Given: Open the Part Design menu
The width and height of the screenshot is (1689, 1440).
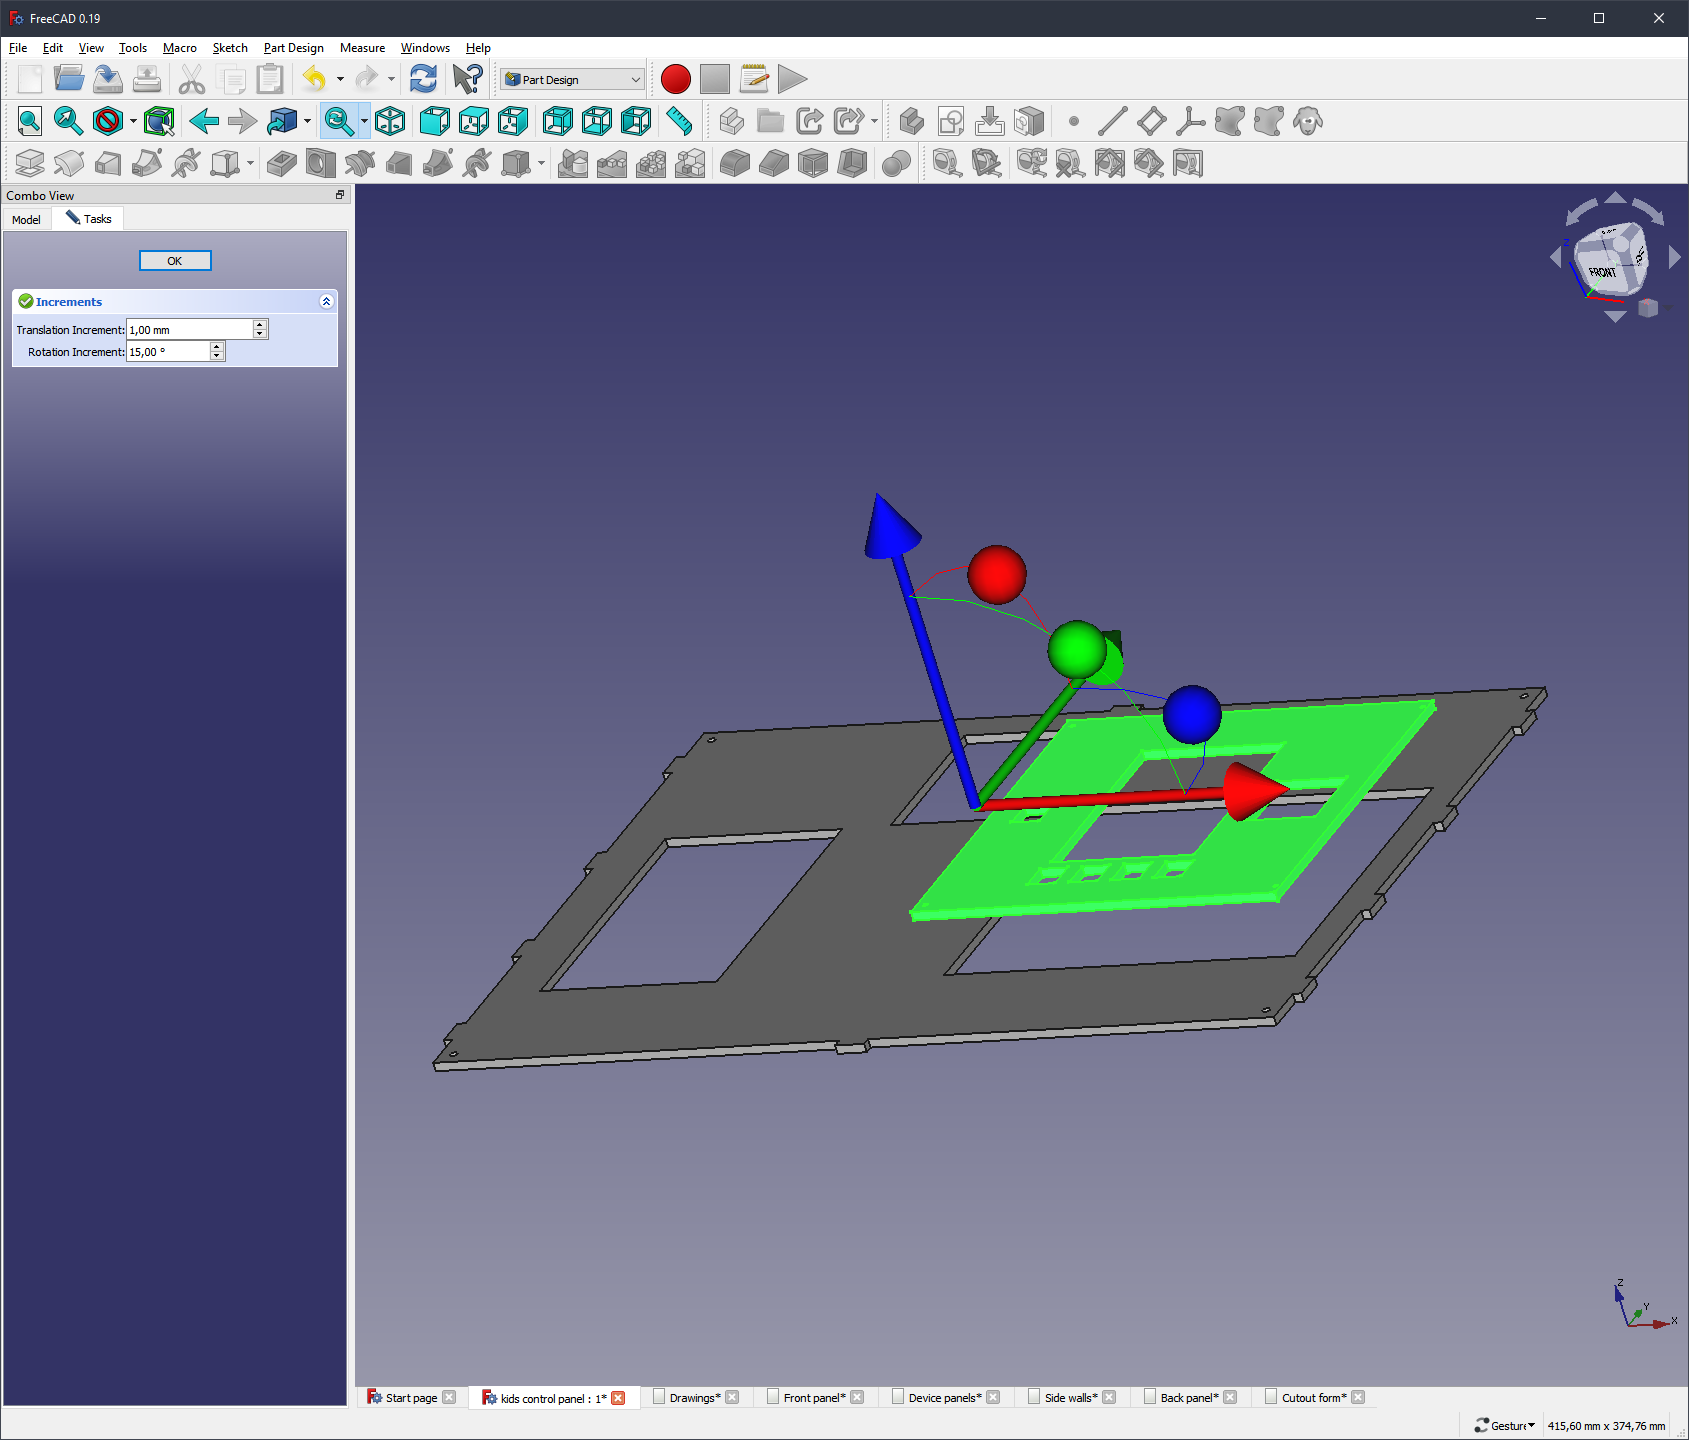Looking at the screenshot, I should (x=293, y=47).
